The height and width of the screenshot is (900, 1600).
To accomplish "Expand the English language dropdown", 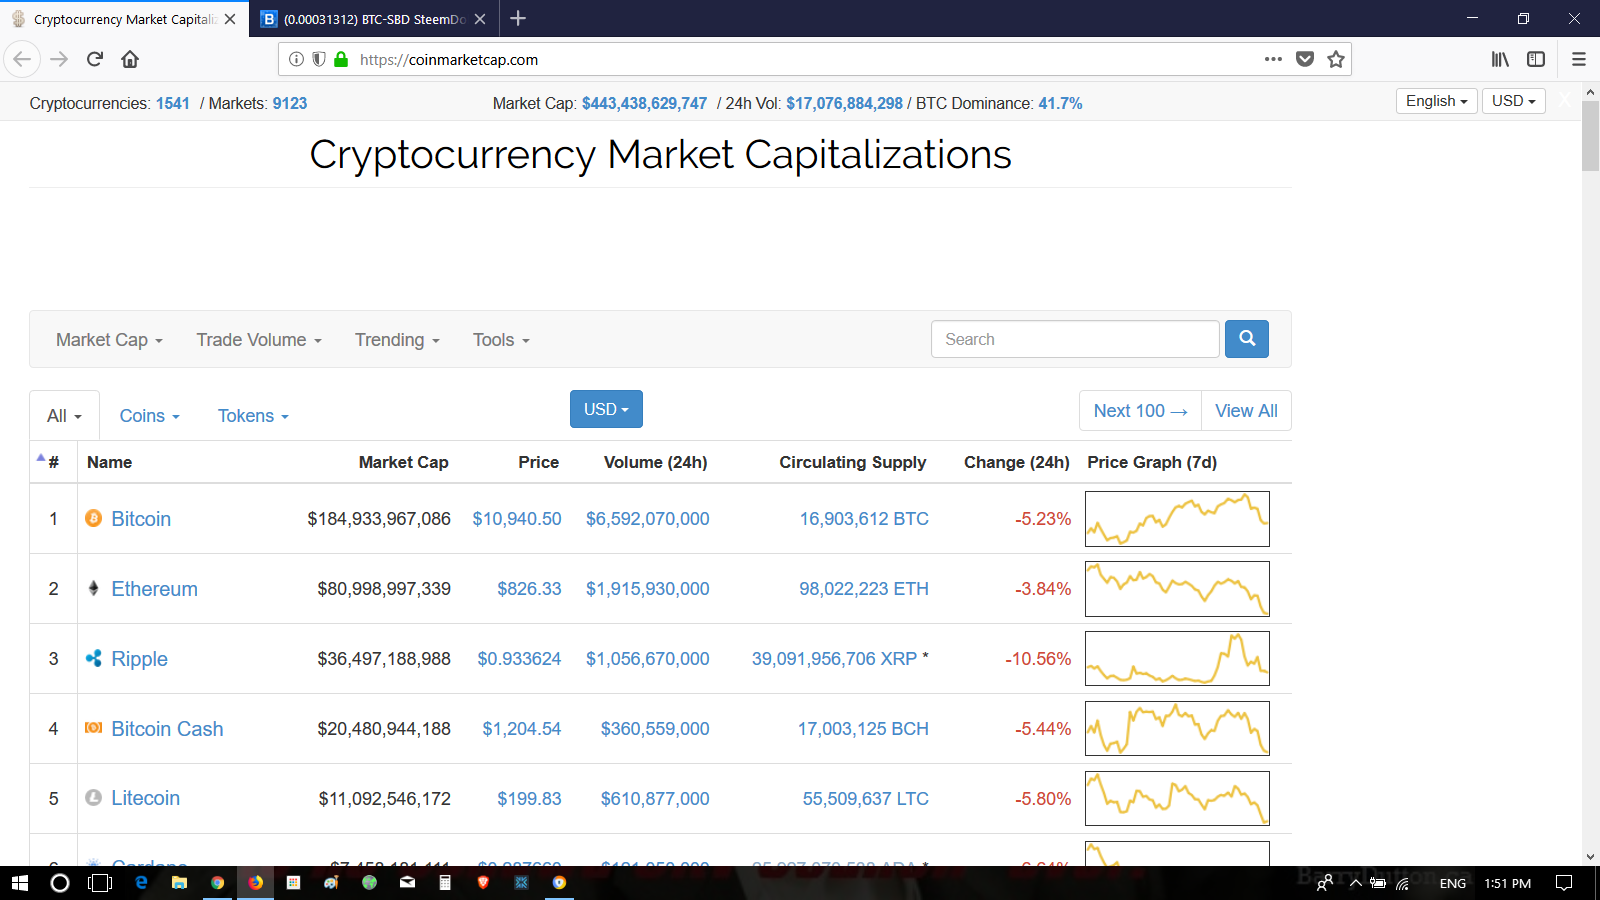I will click(1437, 101).
